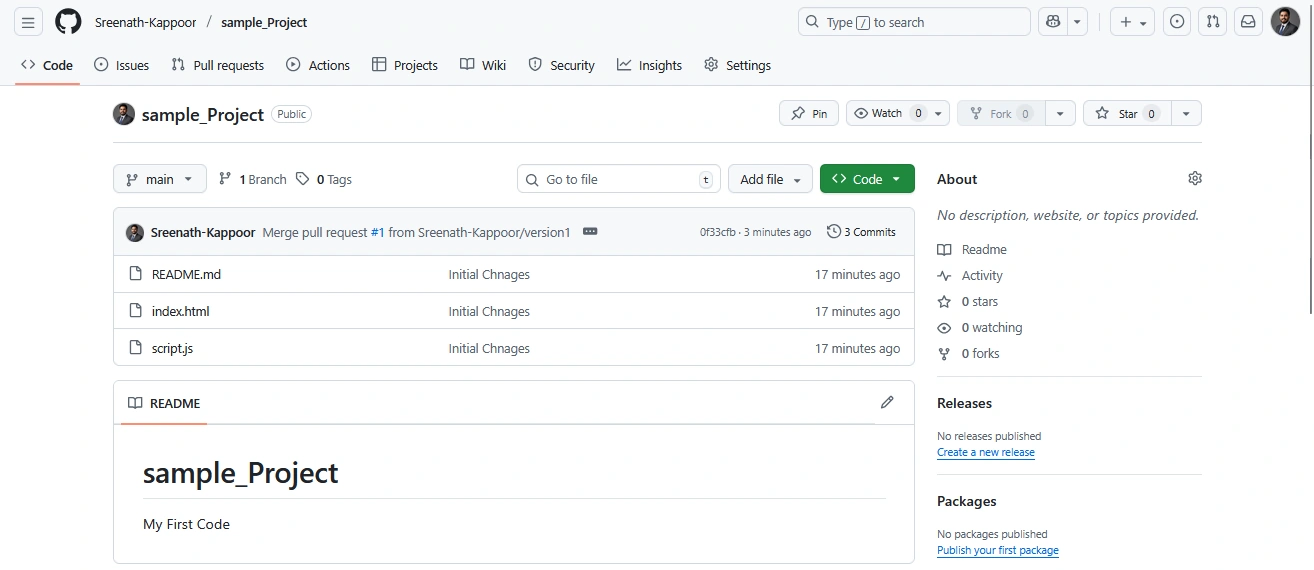Image resolution: width=1314 pixels, height=570 pixels.
Task: View 0 forks link in About
Action: 968,354
